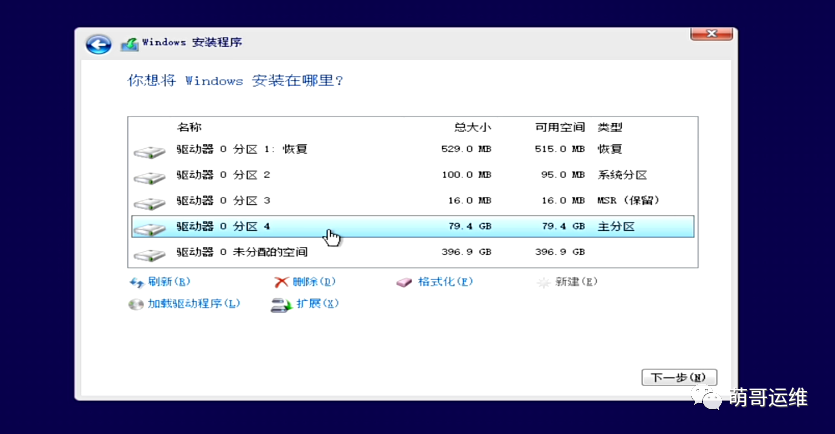Viewport: 835px width, 434px height.
Task: Click the 扩展(X) link
Action: tap(317, 304)
